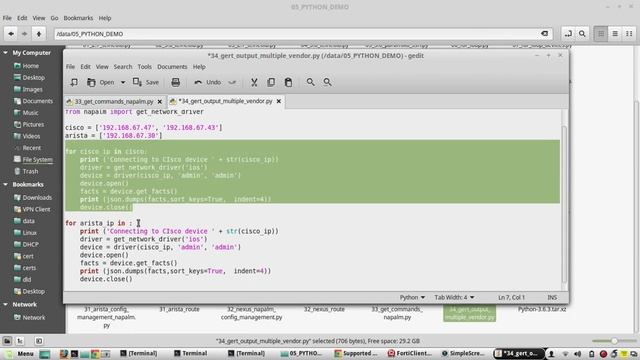Image resolution: width=640 pixels, height=360 pixels.
Task: Open gedit's Documents menu
Action: [172, 67]
